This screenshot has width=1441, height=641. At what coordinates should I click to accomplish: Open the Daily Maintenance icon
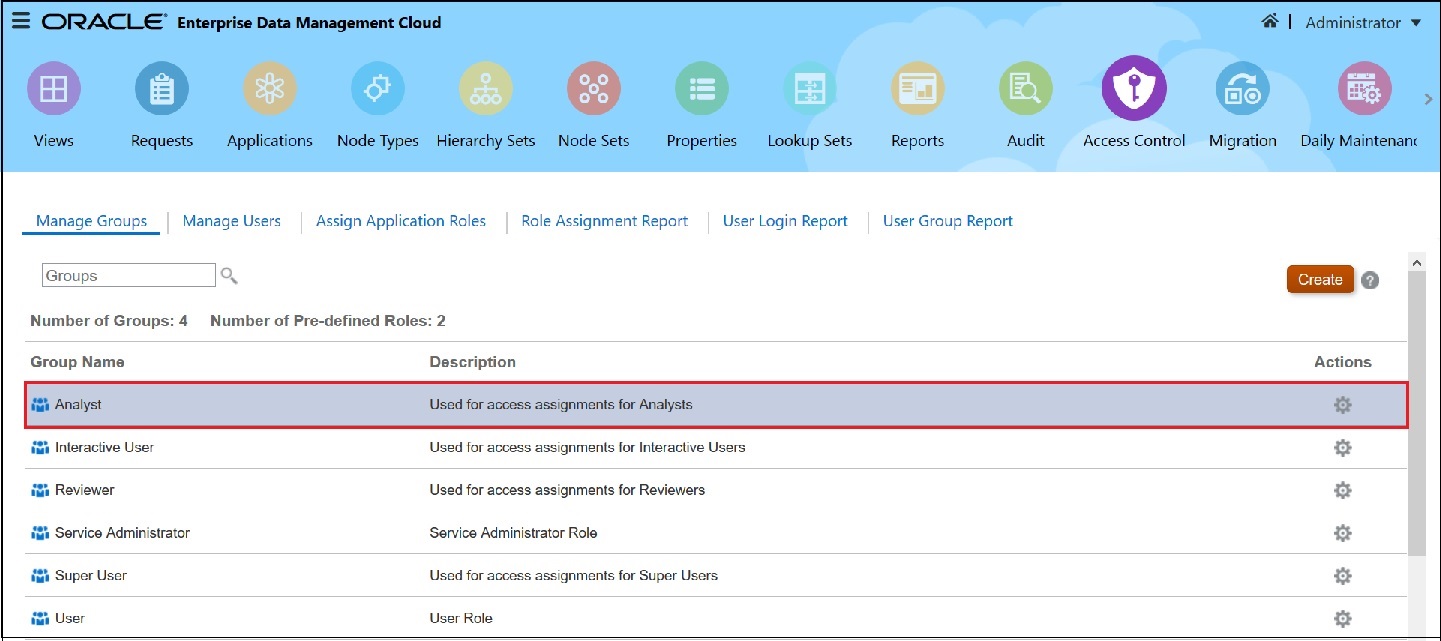(x=1365, y=90)
